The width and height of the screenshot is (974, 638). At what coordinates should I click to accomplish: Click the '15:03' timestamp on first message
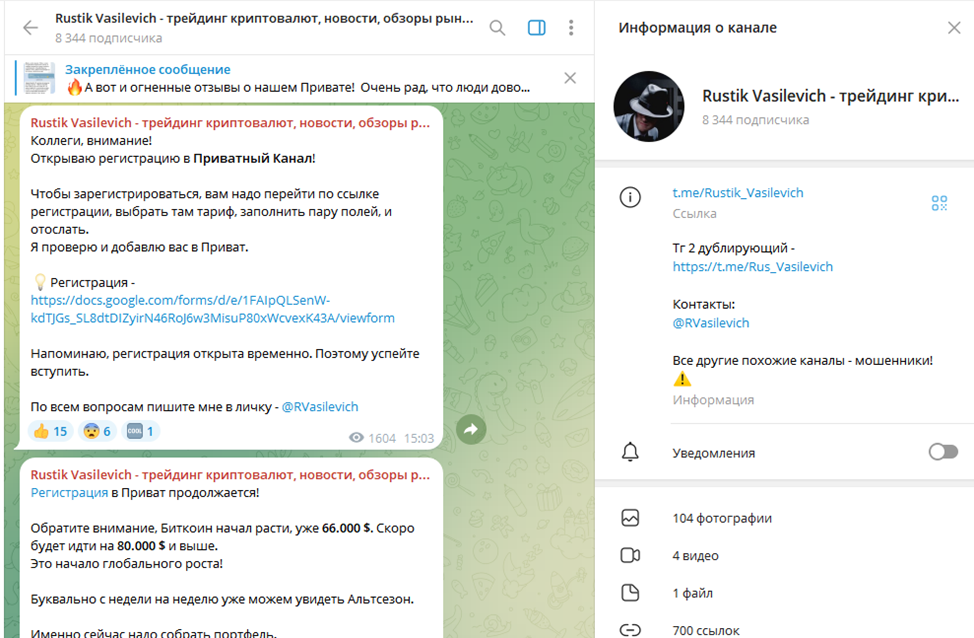tap(419, 439)
